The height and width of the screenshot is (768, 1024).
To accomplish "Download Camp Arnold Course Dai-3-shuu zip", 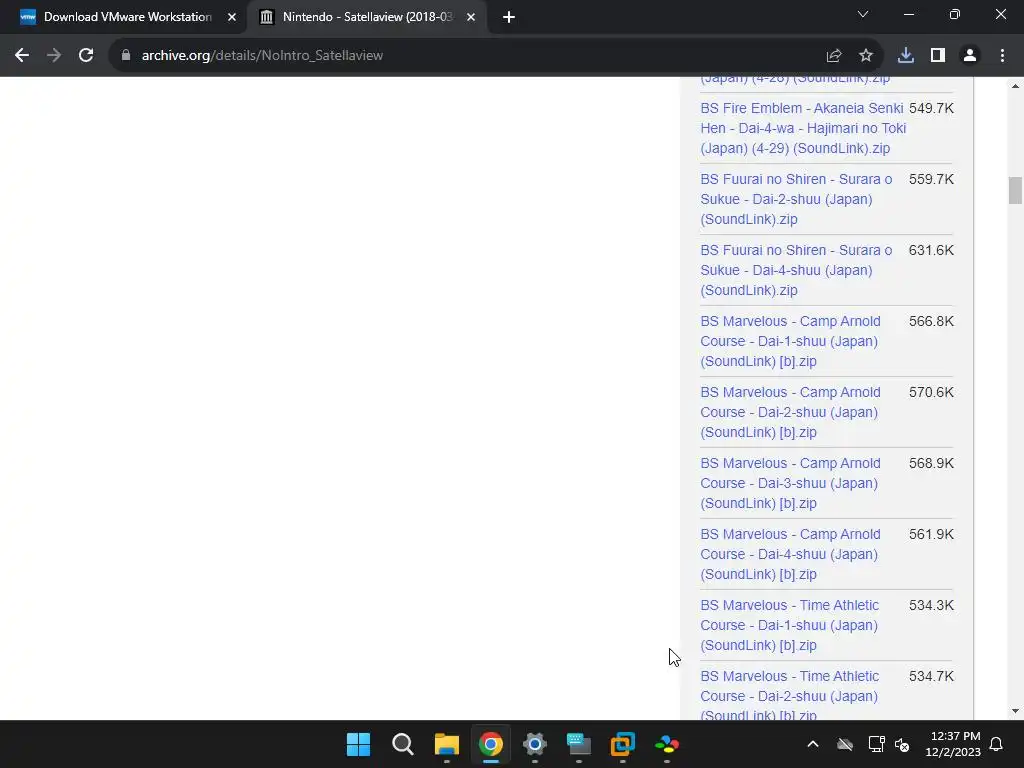I will [790, 483].
